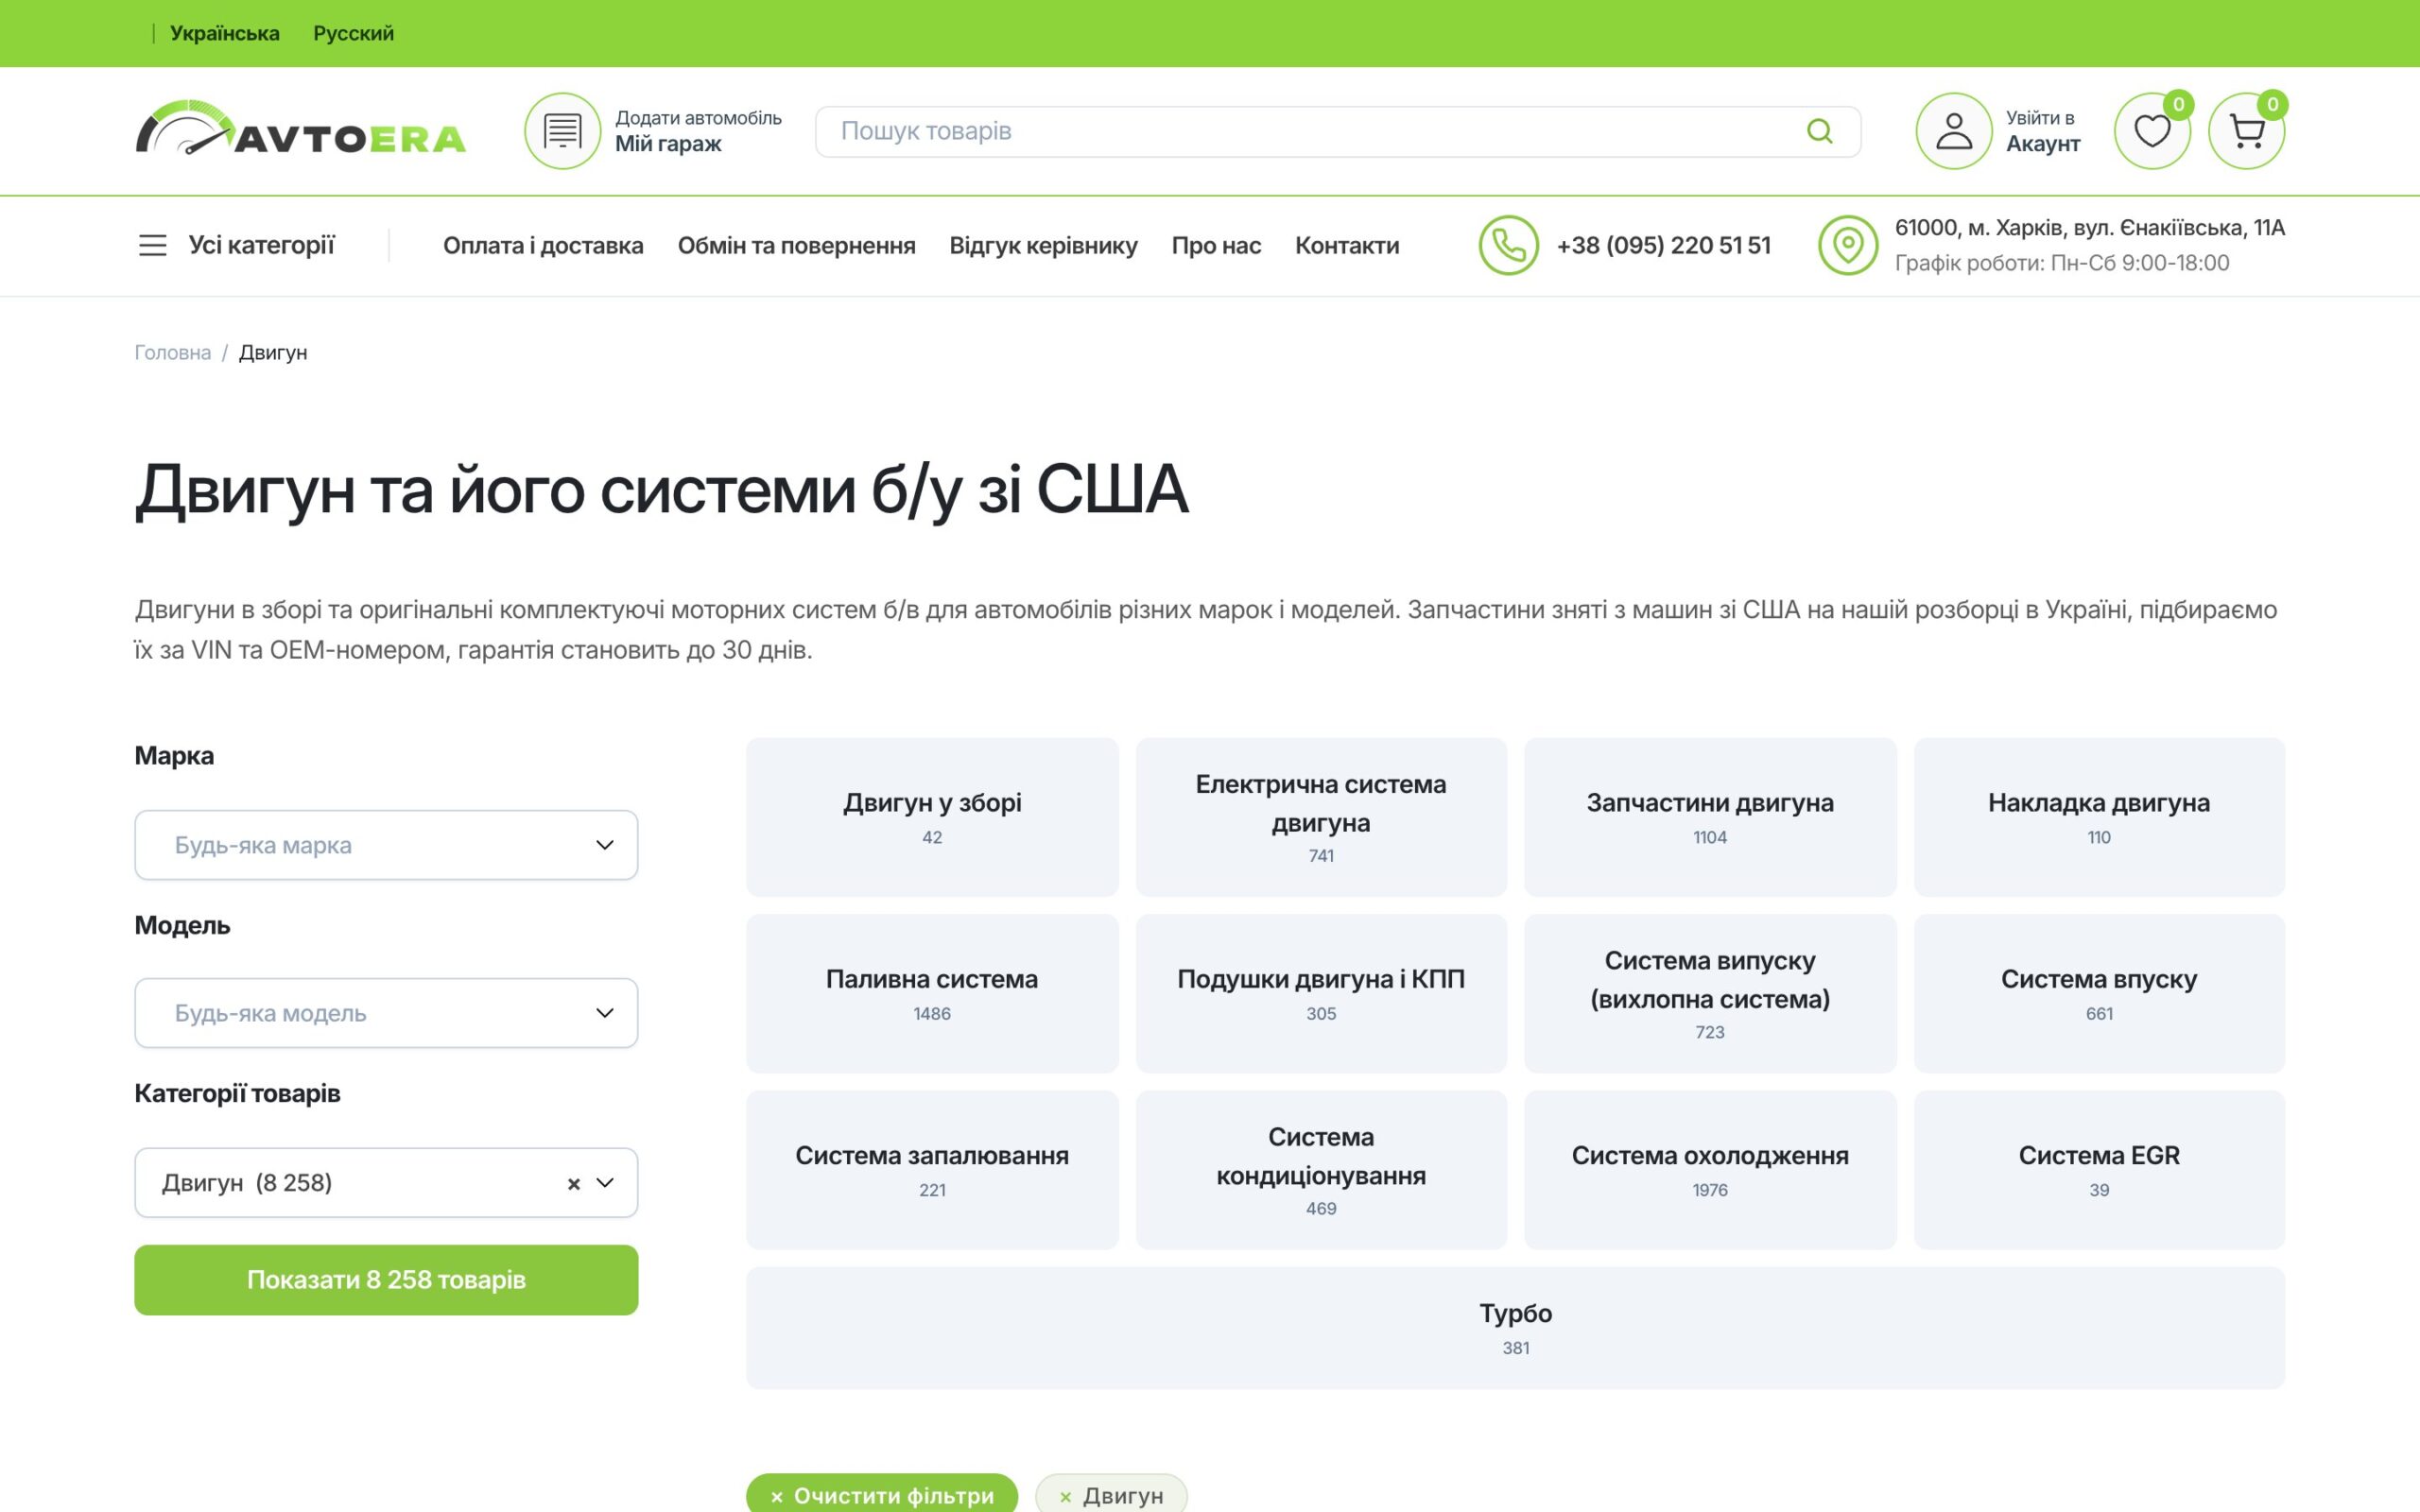Open Система EGR category tile

2099,1170
